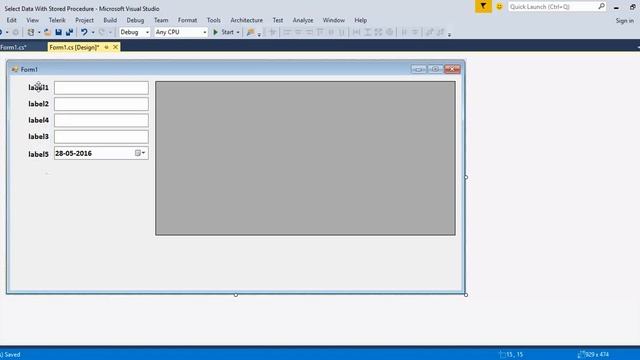Open the Test menu
The width and height of the screenshot is (640, 360).
pos(278,20)
